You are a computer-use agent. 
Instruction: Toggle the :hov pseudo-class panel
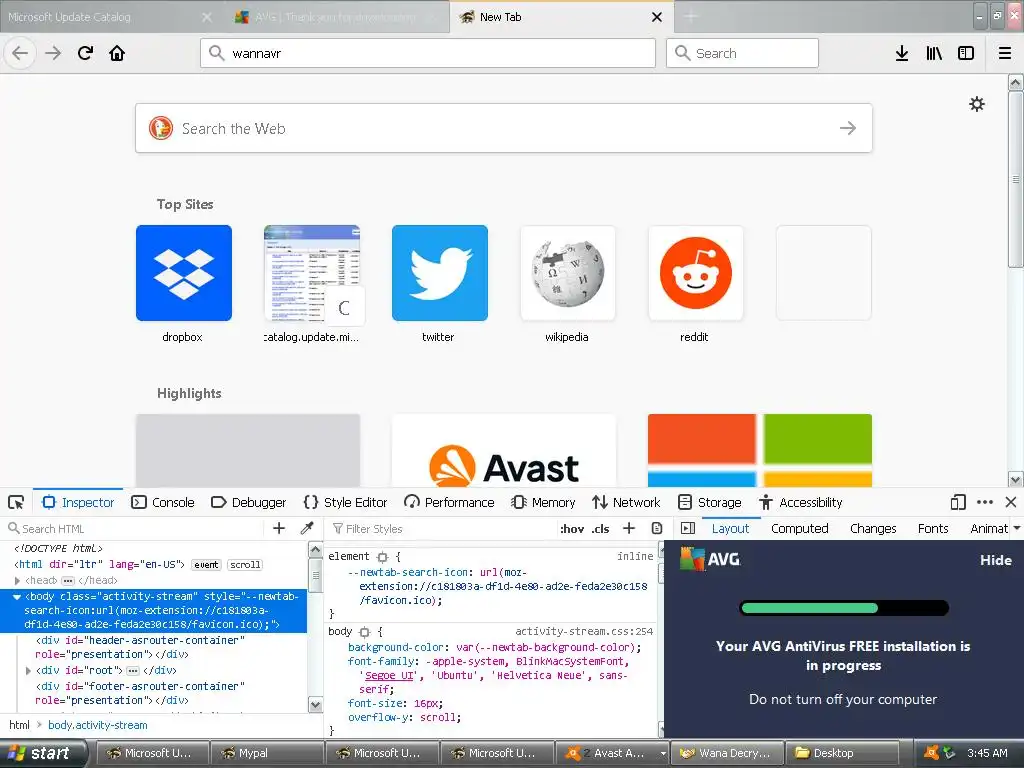[x=572, y=529]
